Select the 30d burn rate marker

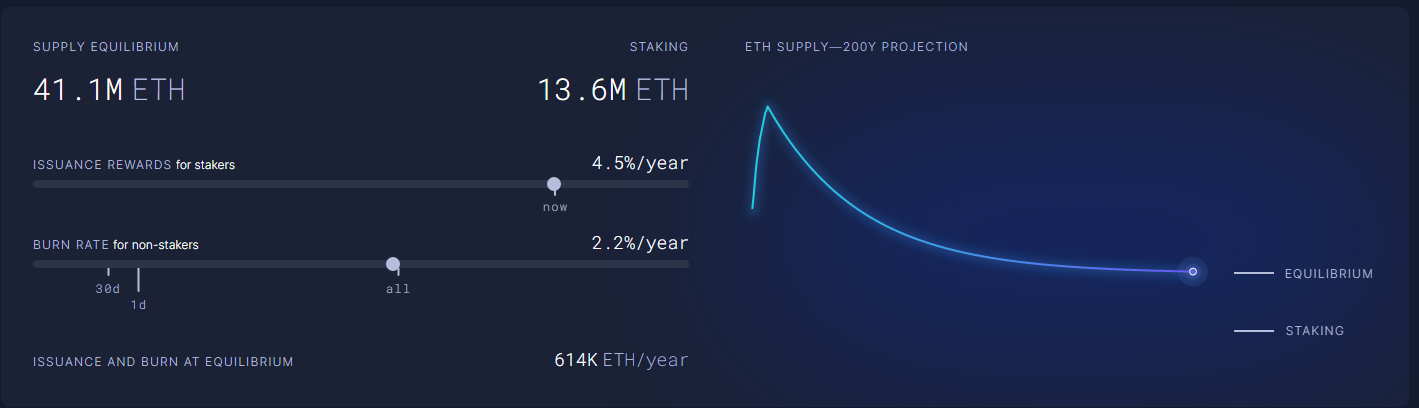(108, 288)
